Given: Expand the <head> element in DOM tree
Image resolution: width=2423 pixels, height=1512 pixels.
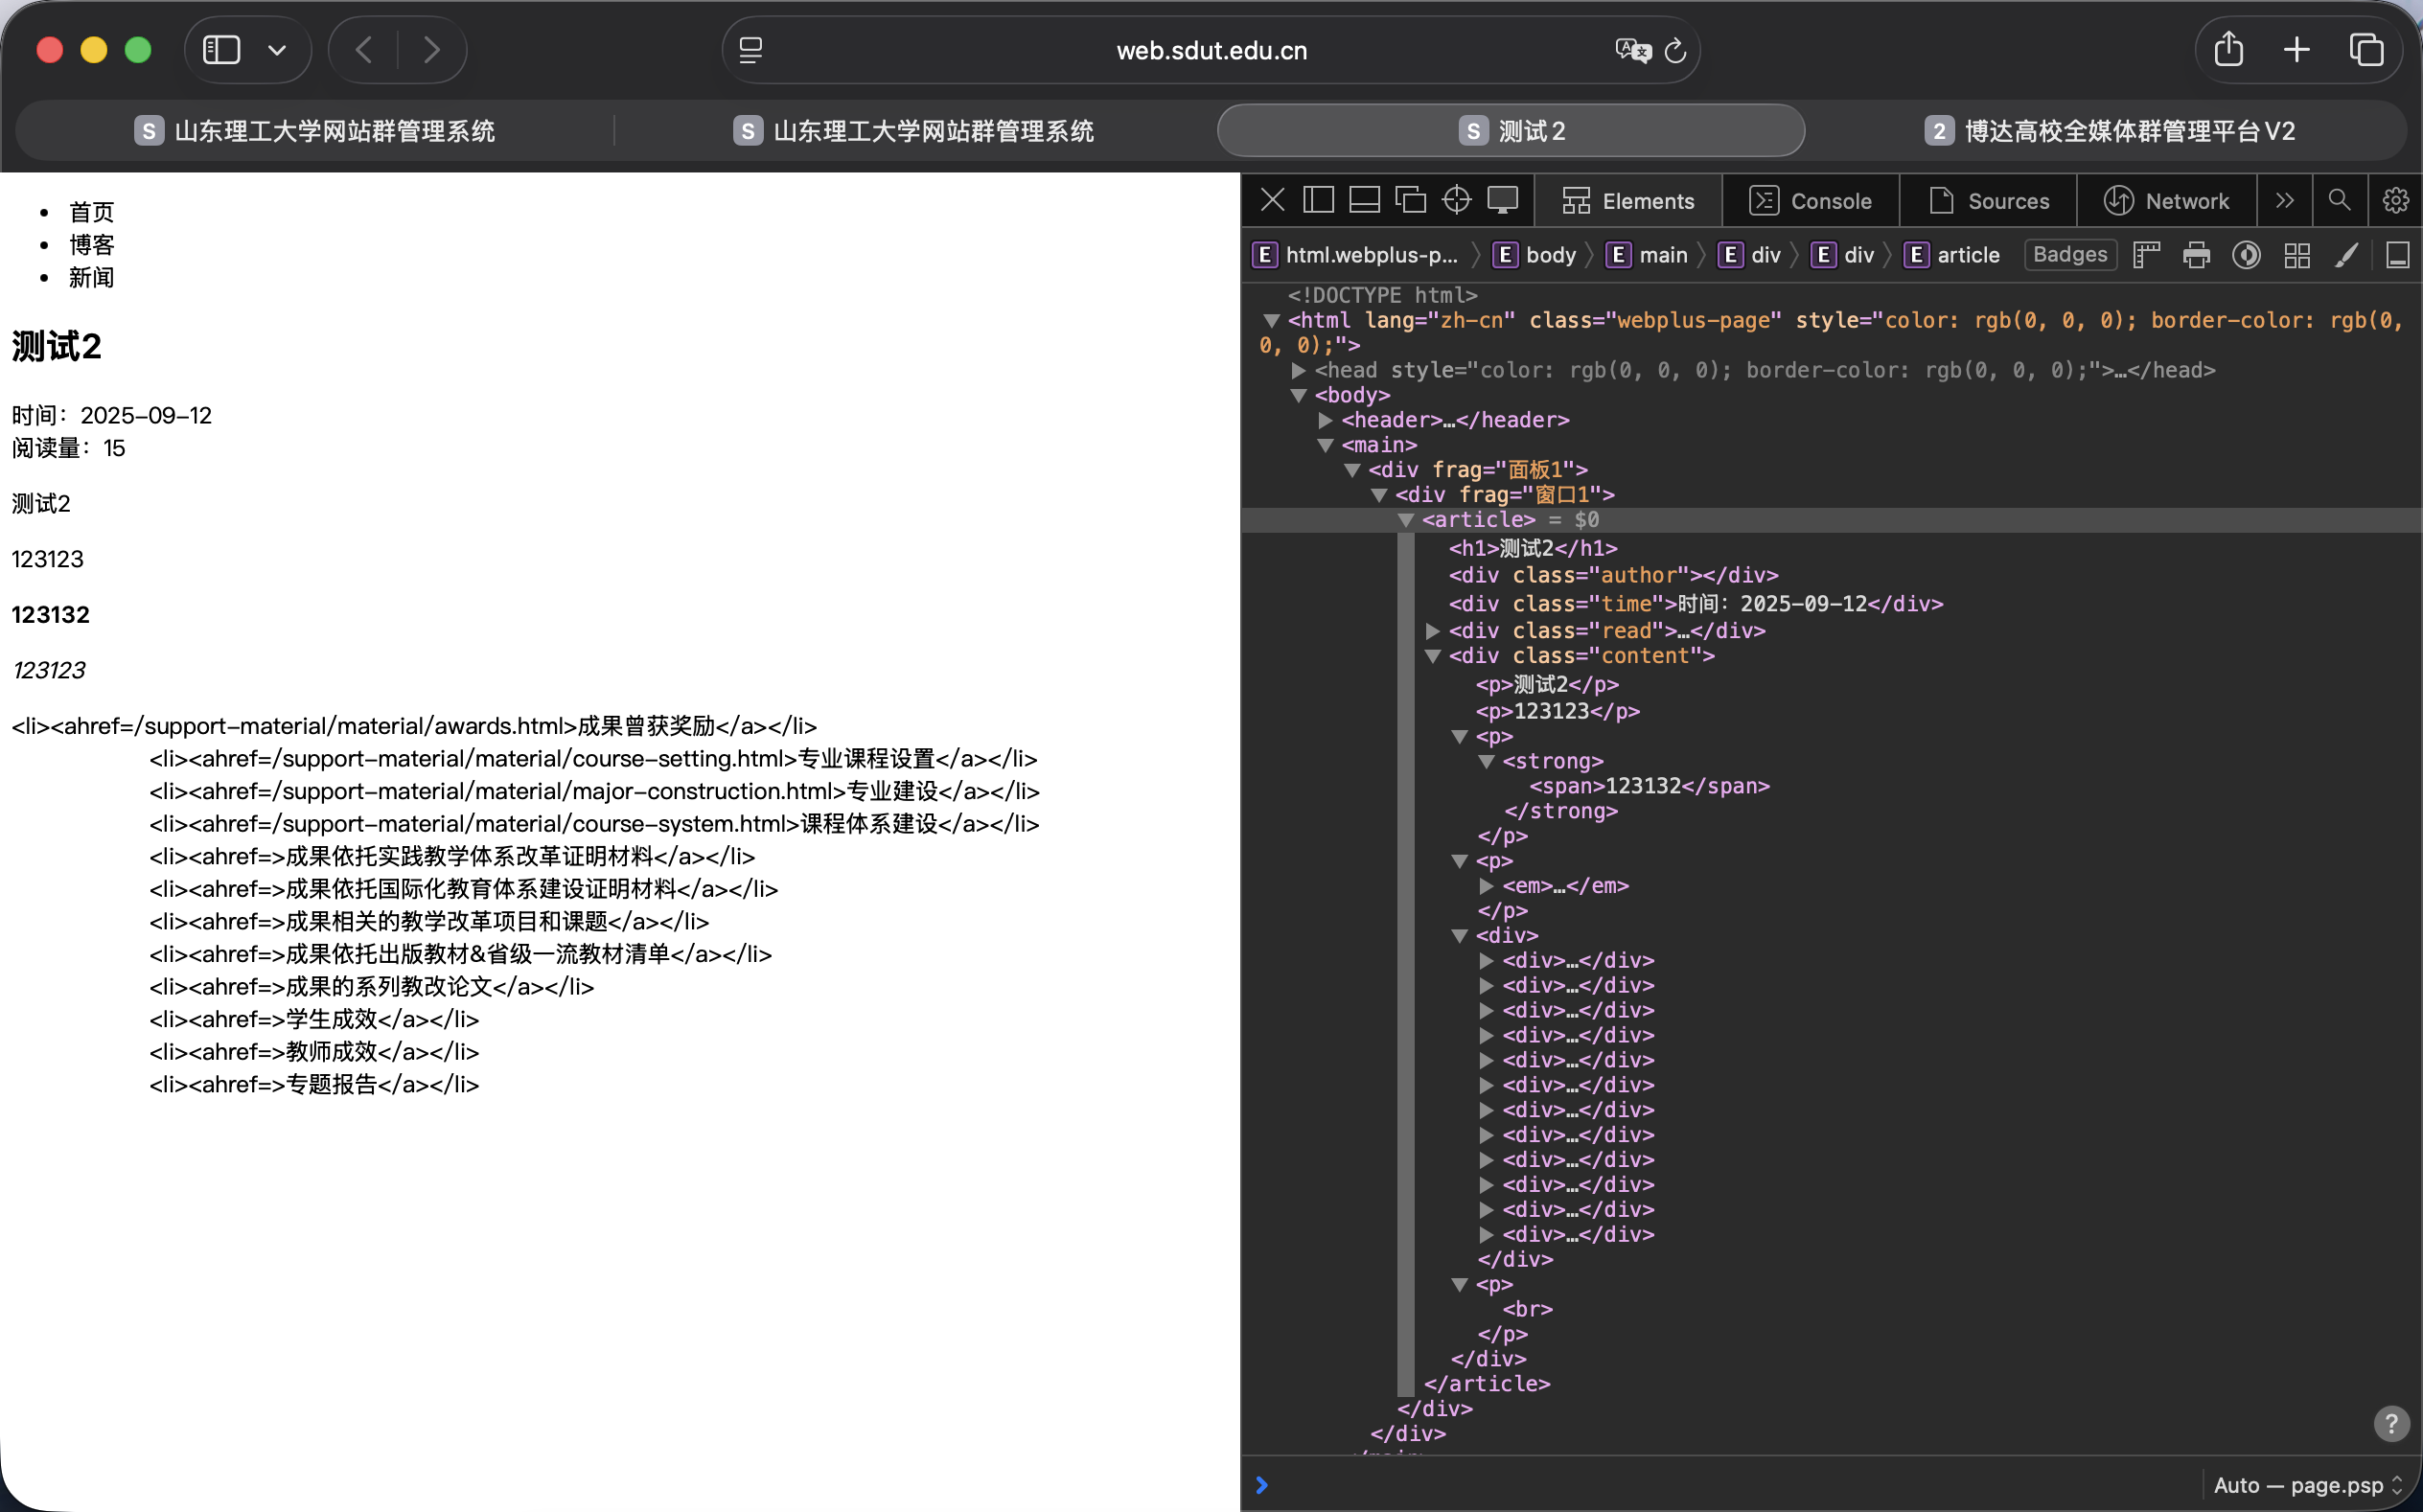Looking at the screenshot, I should point(1300,370).
